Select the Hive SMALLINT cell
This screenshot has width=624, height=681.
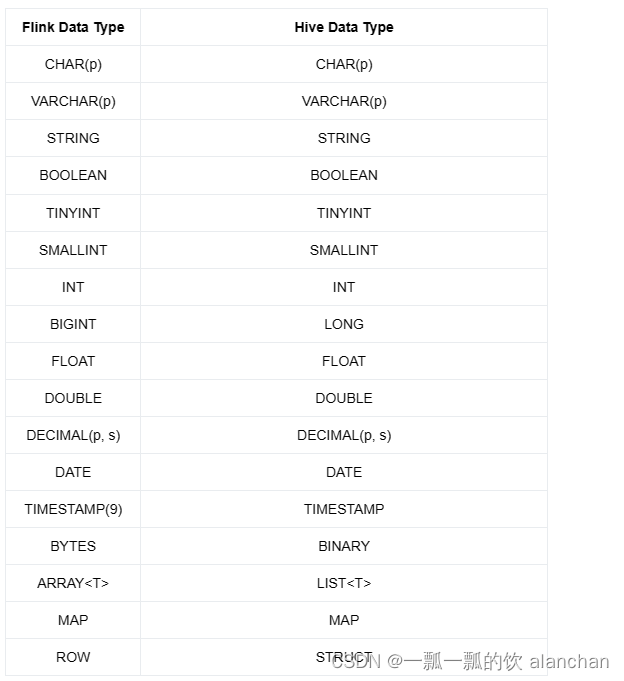[x=344, y=250]
